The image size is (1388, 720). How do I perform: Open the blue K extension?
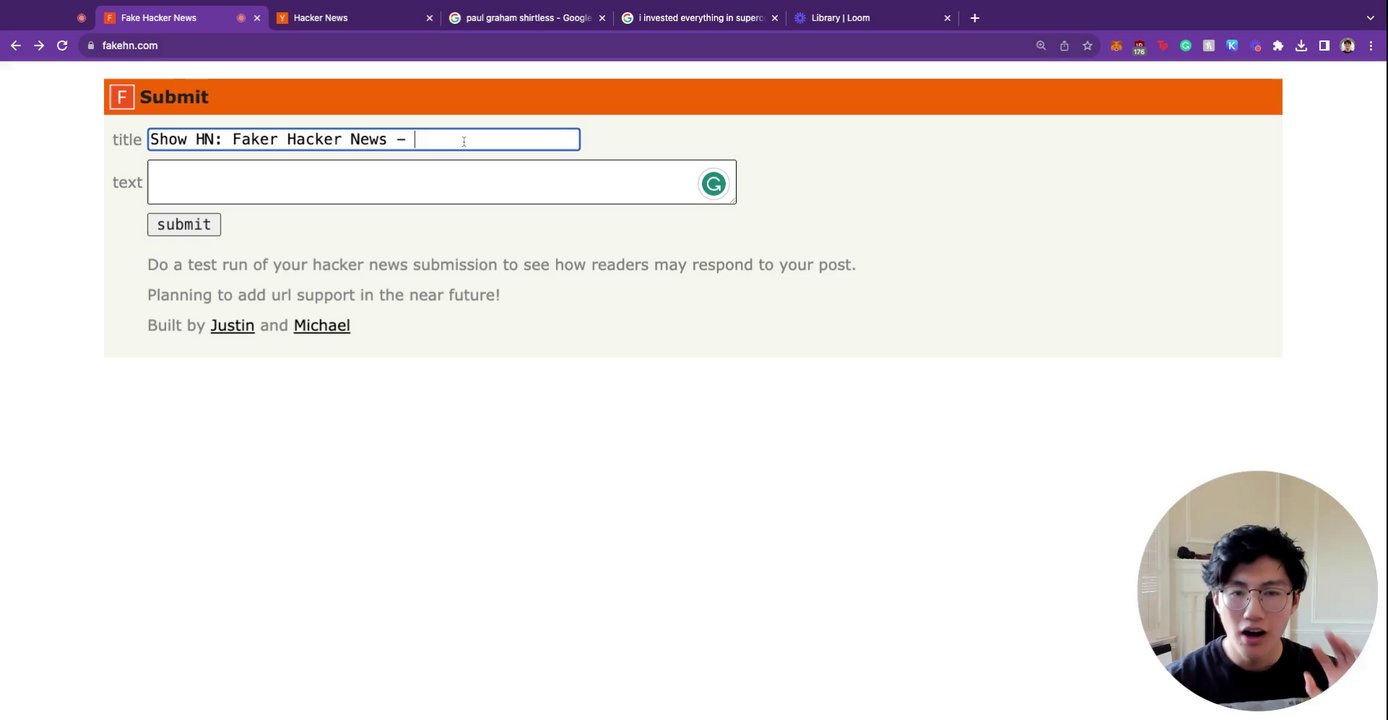[x=1232, y=45]
